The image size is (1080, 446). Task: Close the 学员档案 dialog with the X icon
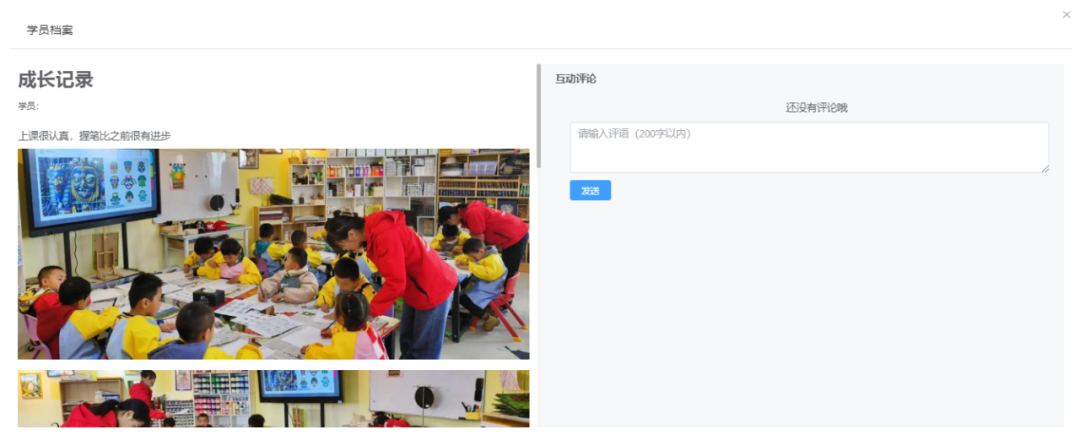pos(1066,14)
